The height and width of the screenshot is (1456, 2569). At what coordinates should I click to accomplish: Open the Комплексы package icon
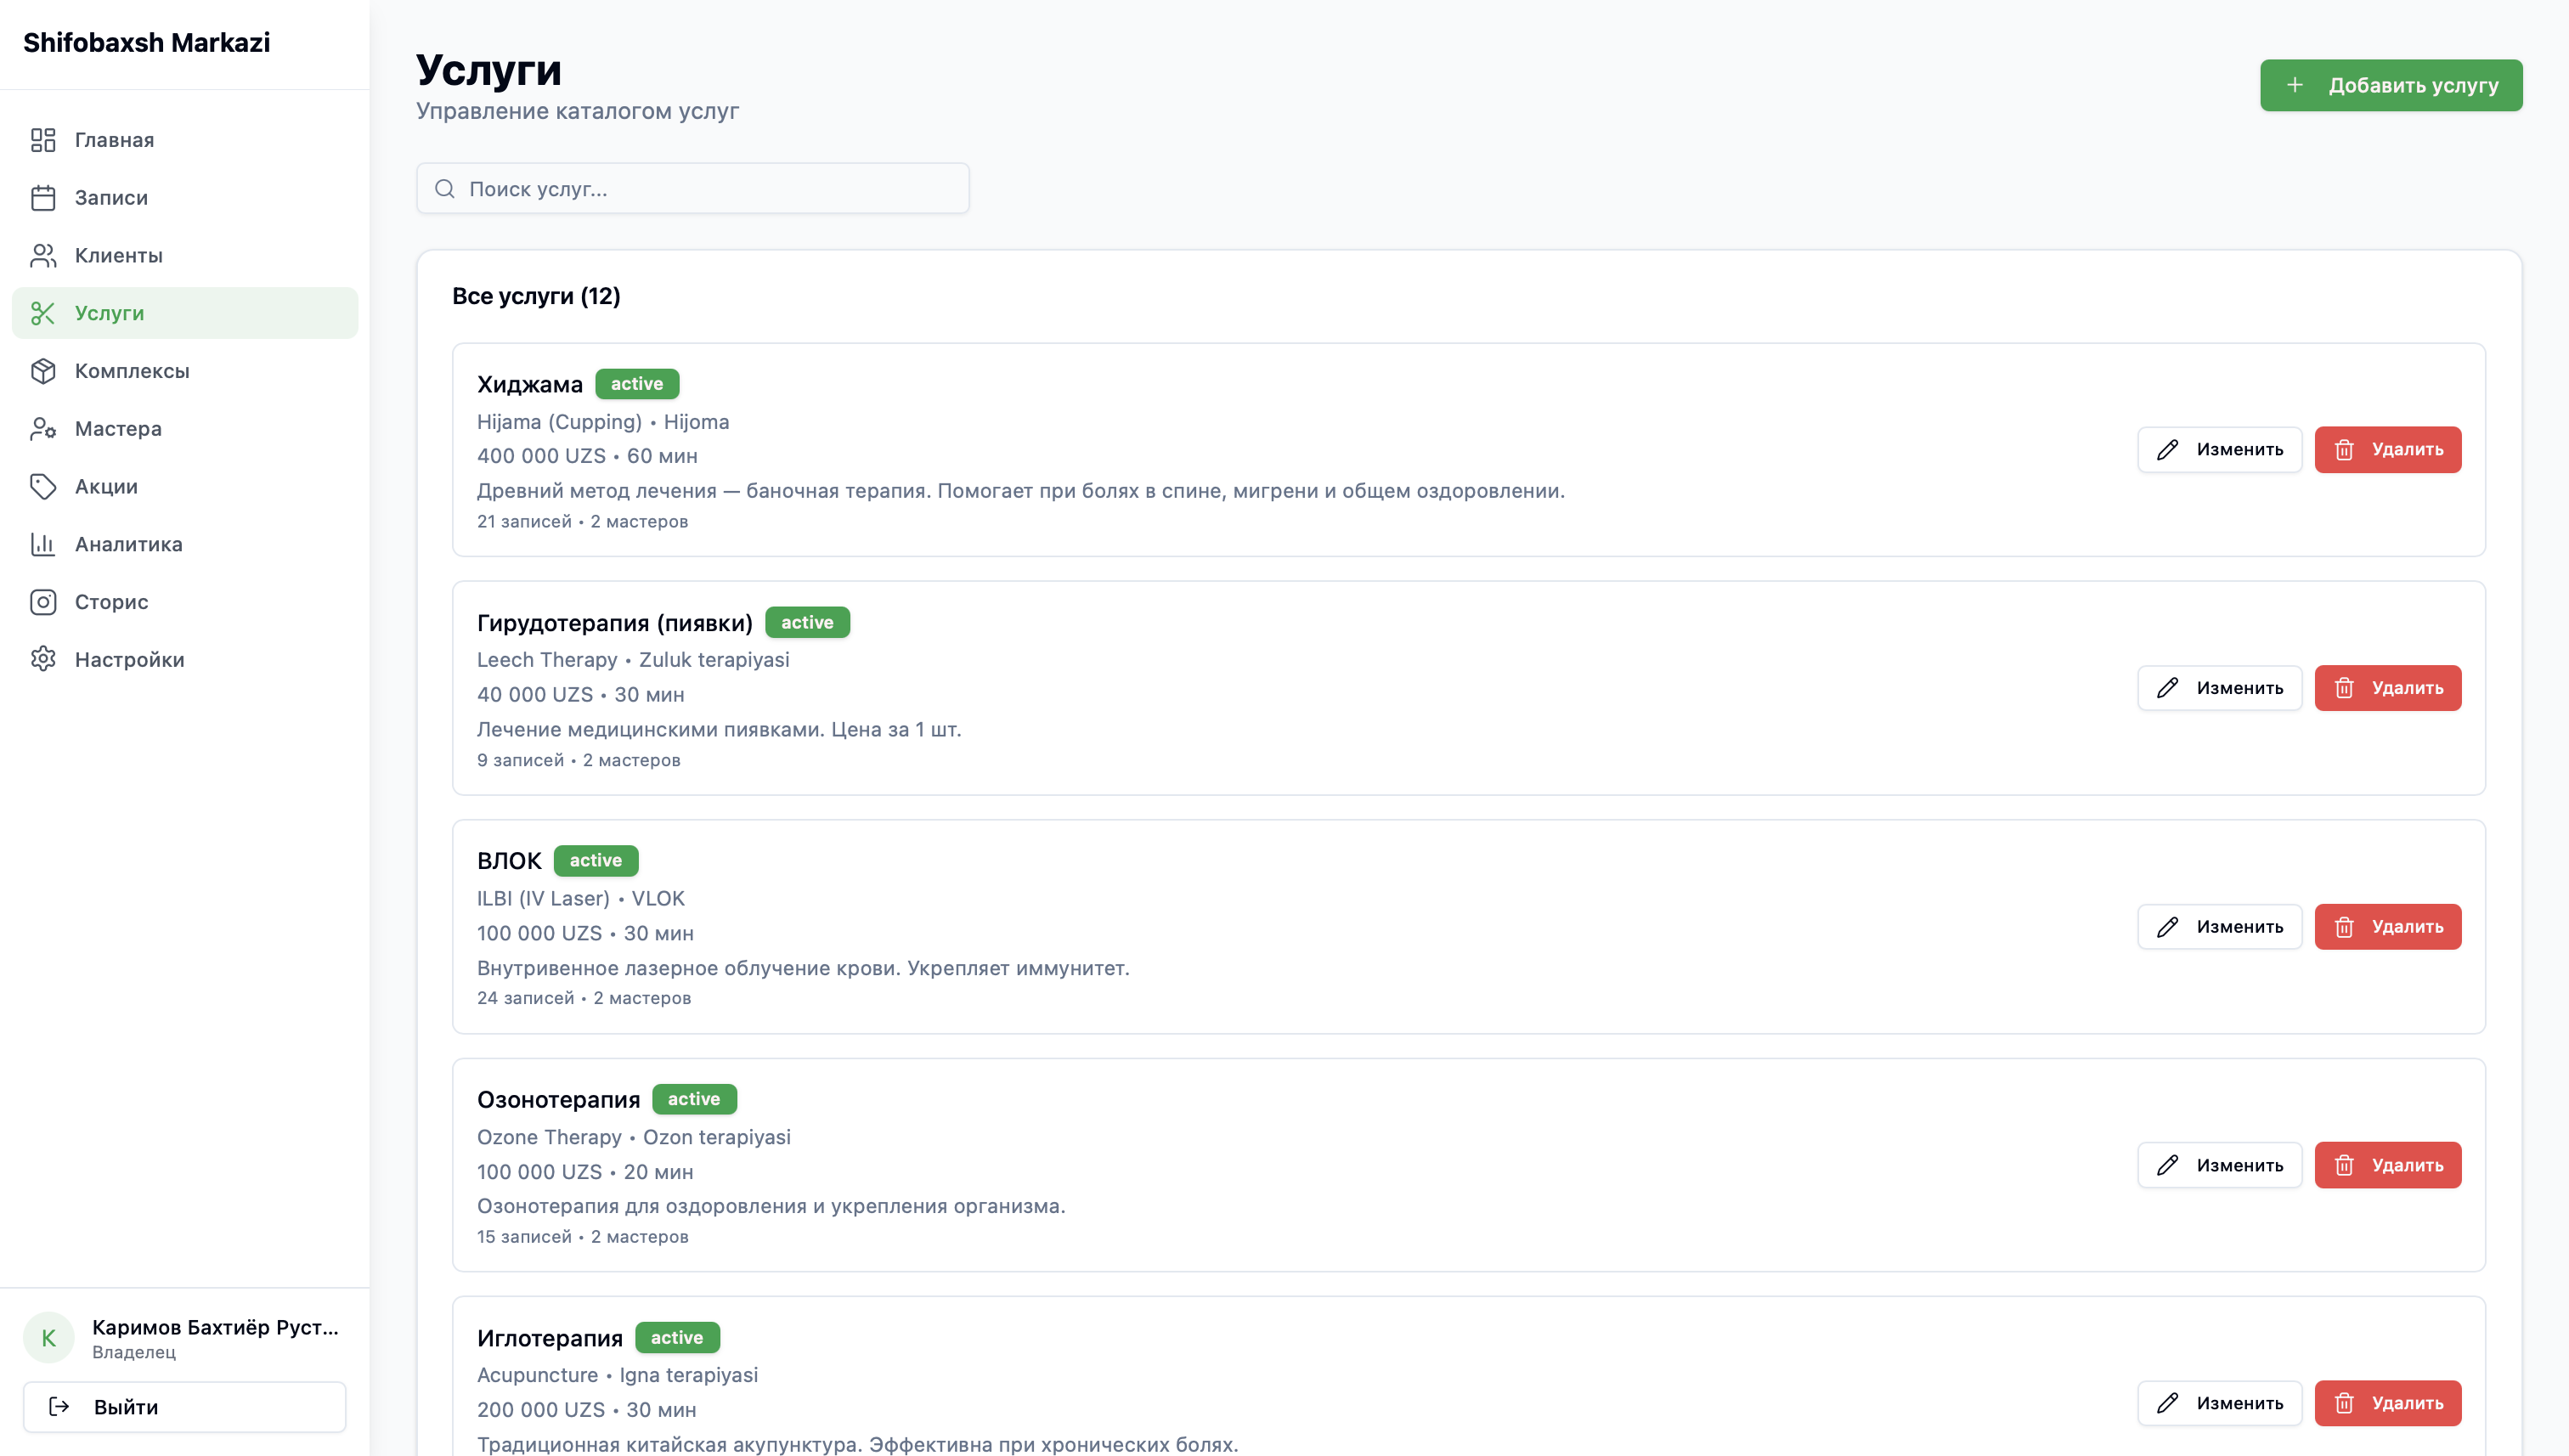43,371
